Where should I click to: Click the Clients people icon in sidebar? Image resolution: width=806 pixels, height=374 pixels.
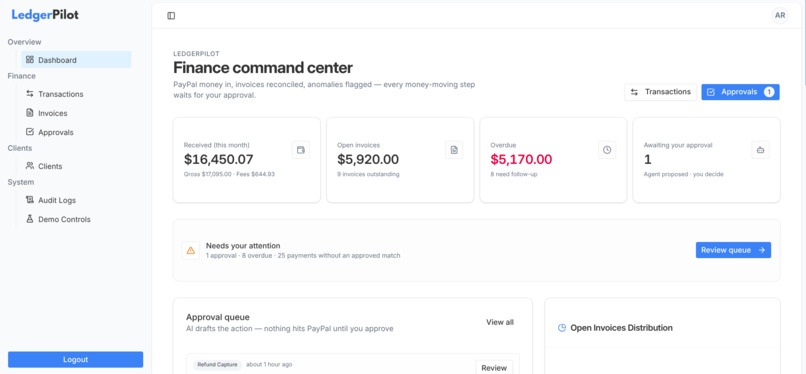coord(30,166)
